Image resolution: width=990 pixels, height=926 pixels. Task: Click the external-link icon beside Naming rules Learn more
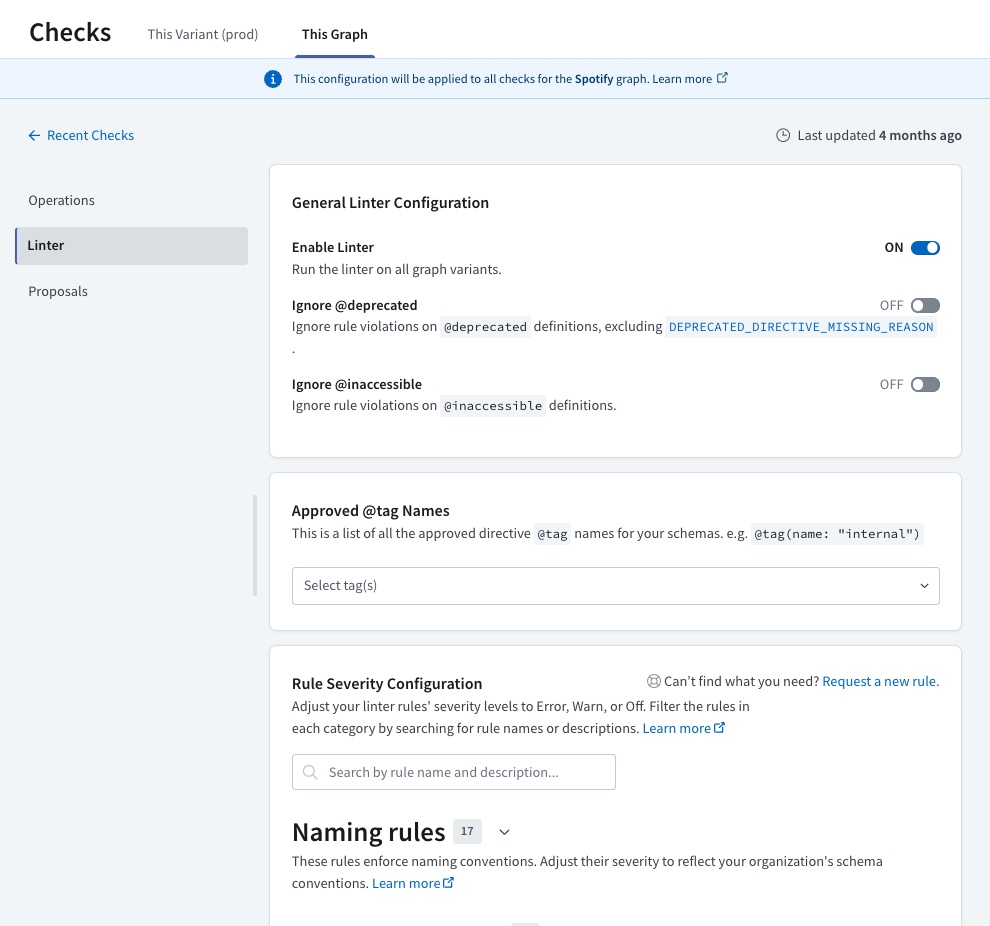coord(447,881)
